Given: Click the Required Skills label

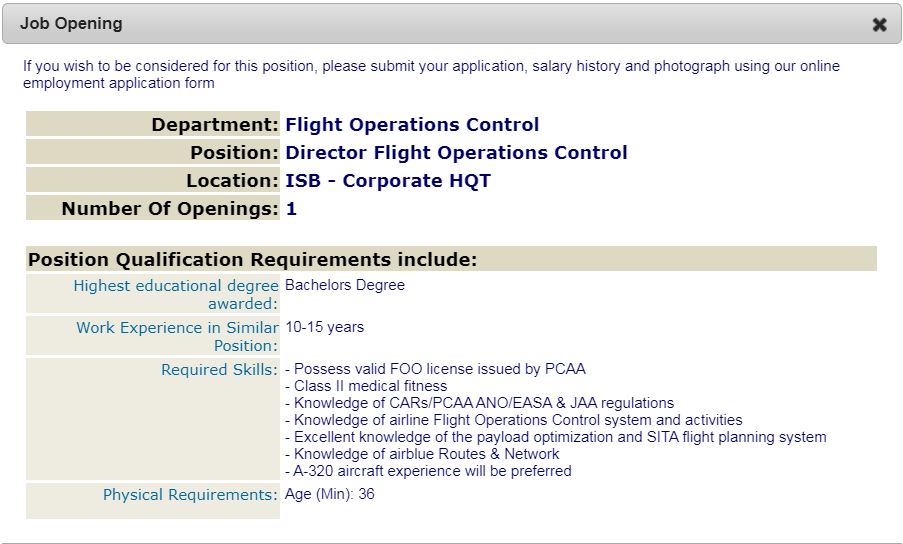Looking at the screenshot, I should coord(219,370).
